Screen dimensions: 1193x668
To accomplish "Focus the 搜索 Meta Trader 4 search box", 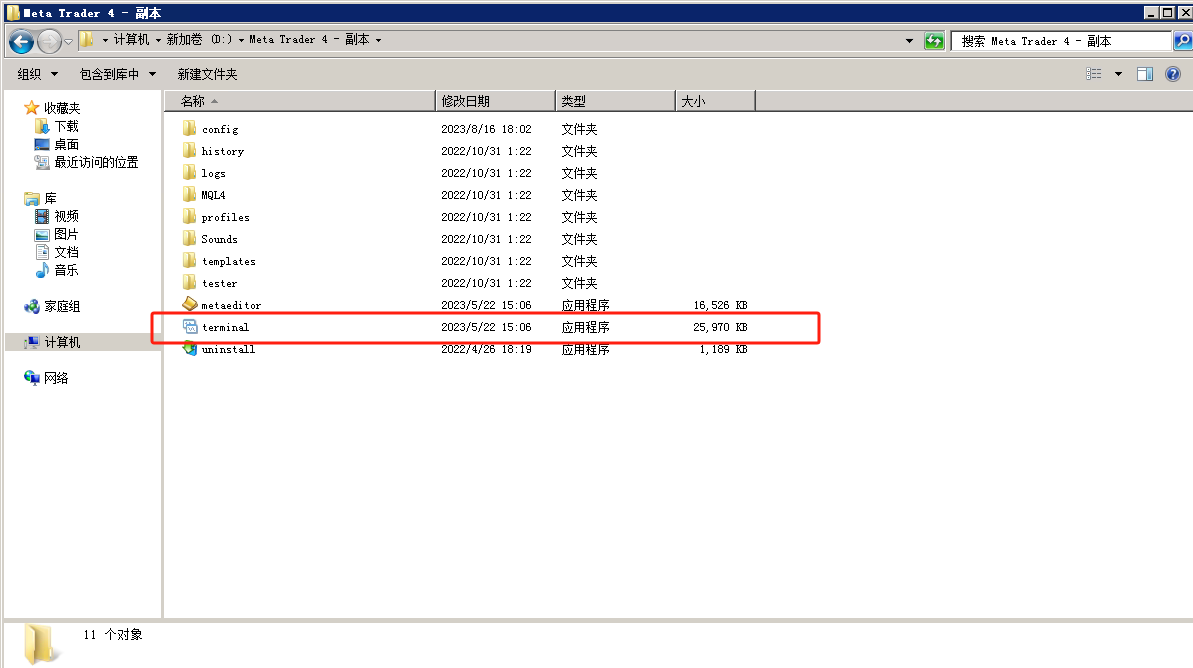I will point(1061,41).
